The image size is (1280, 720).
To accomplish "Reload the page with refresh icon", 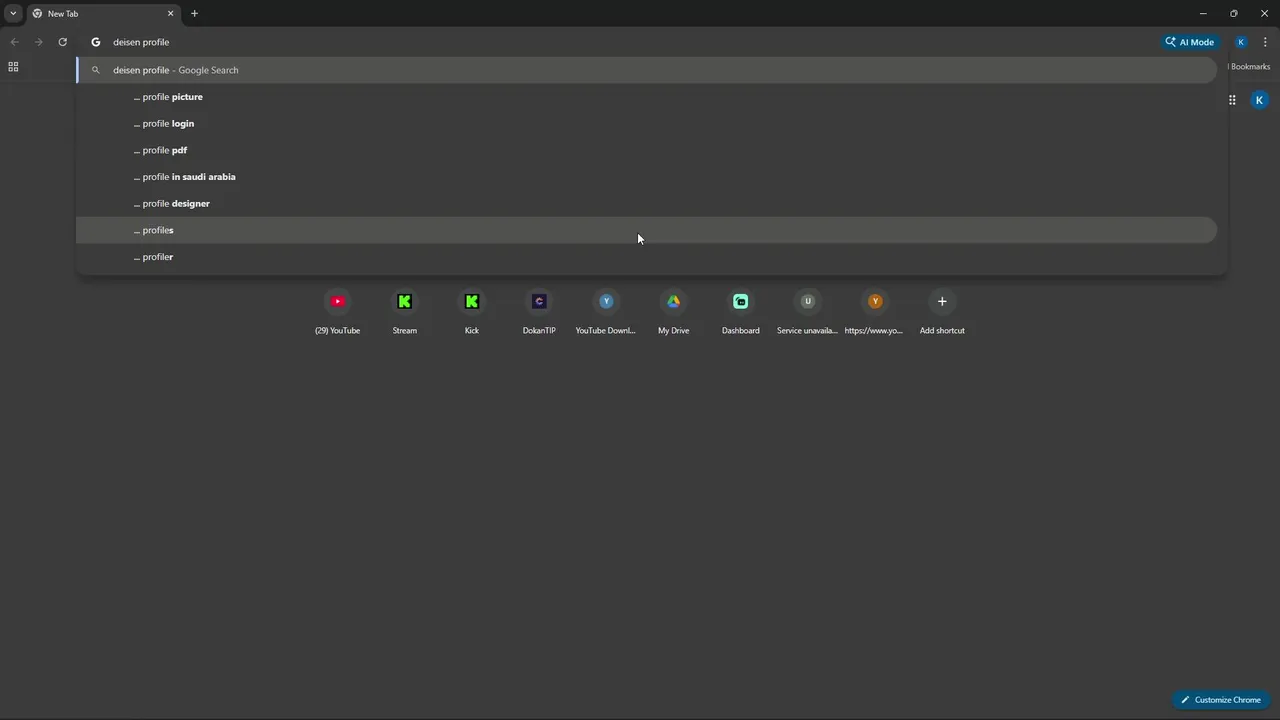I will [62, 42].
